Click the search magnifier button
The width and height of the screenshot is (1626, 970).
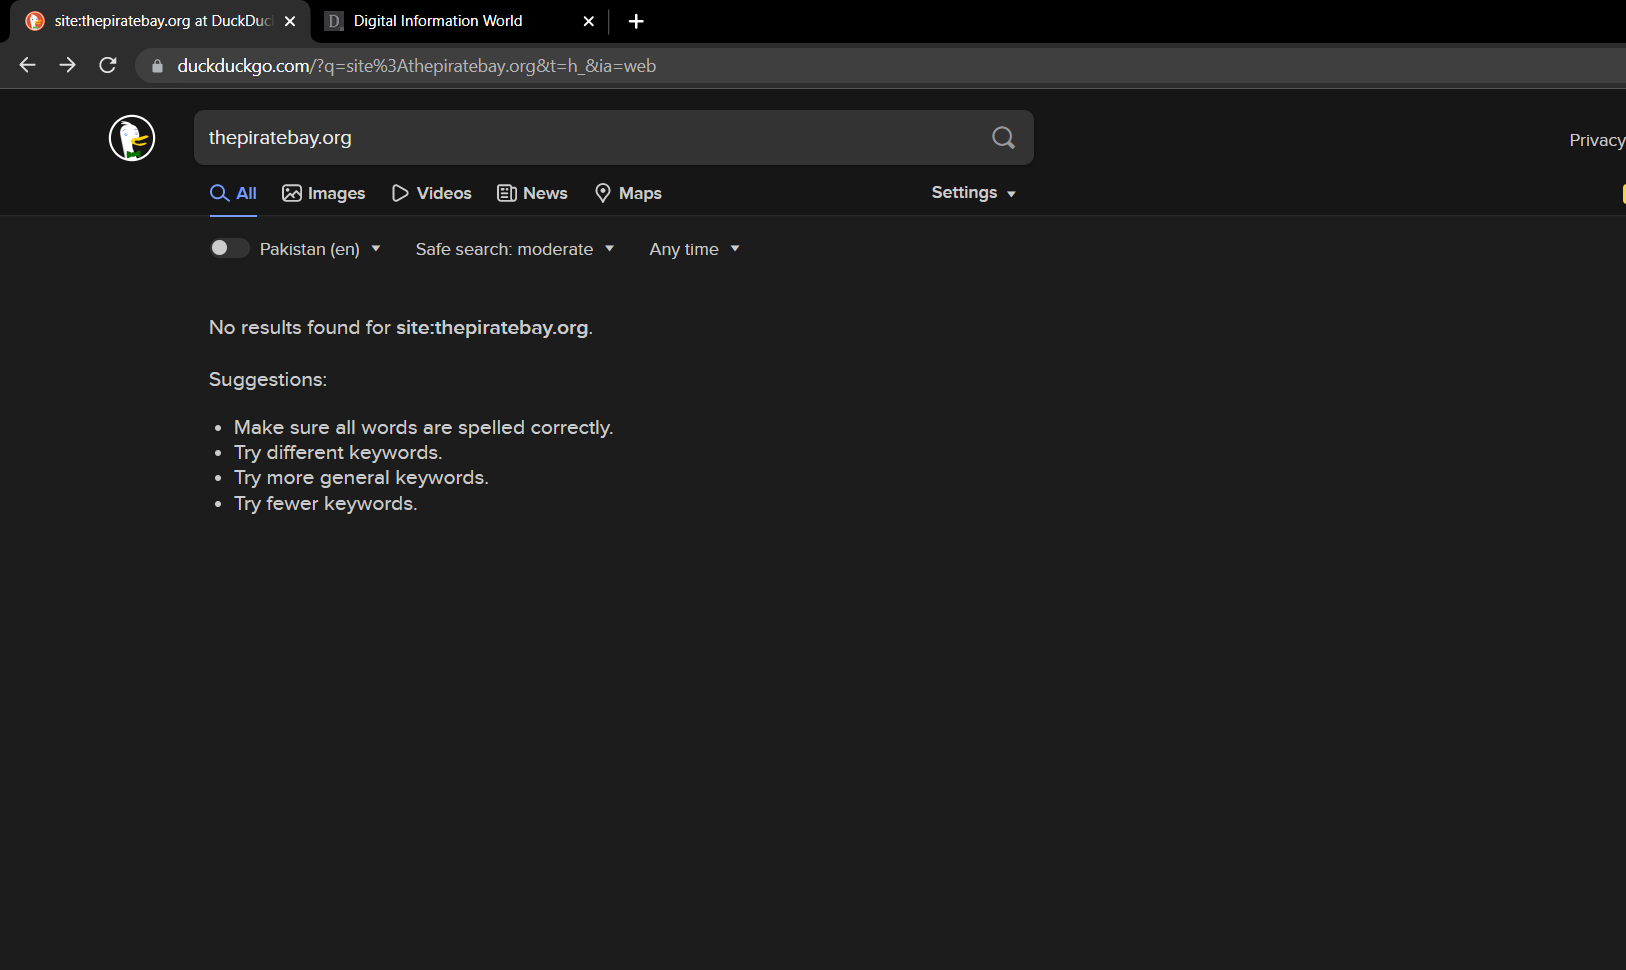1003,138
